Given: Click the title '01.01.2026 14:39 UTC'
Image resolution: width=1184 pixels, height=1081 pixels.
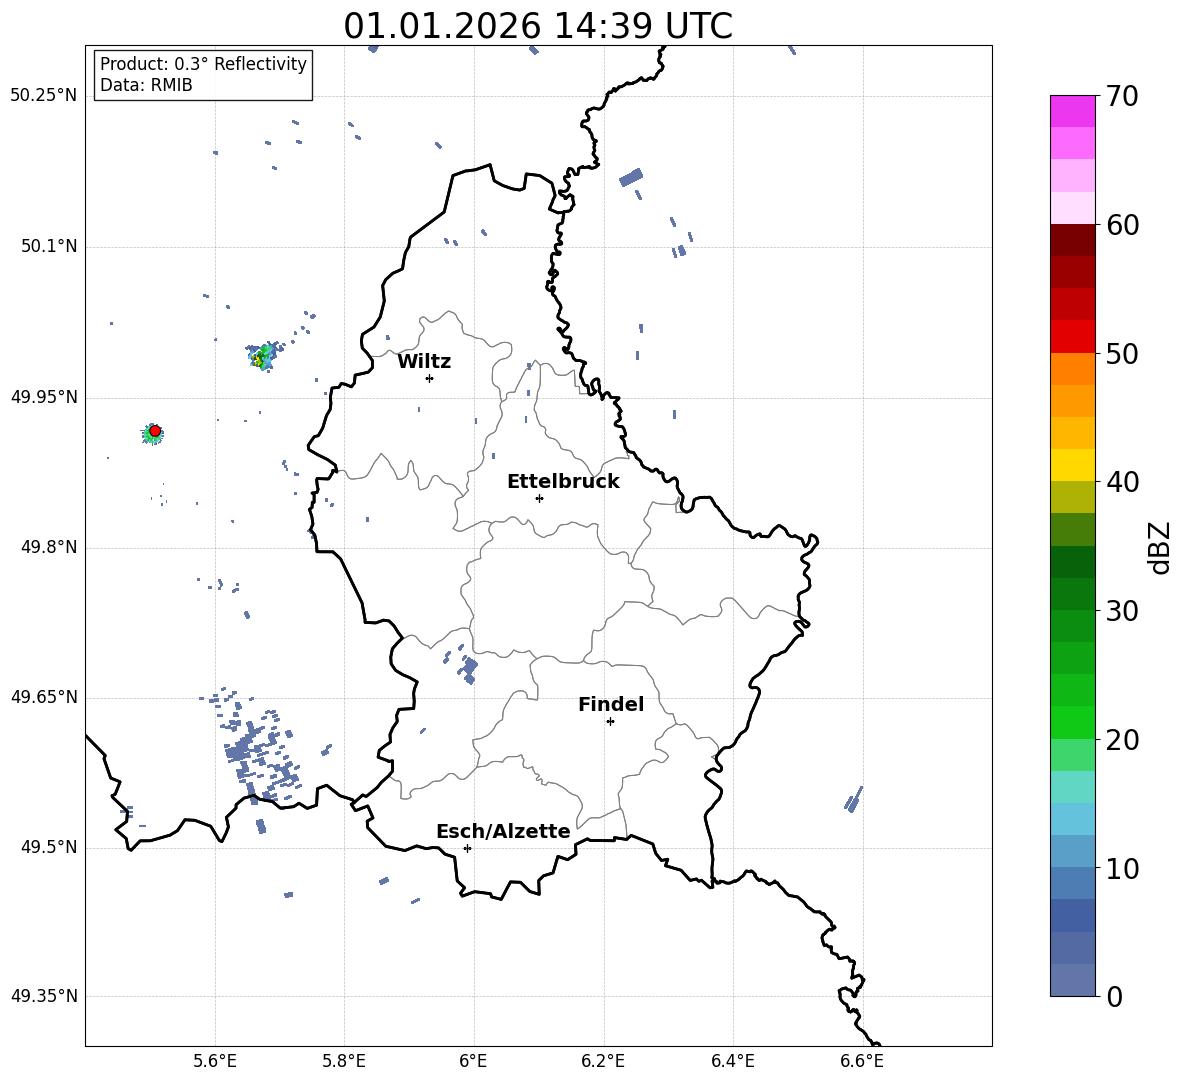Looking at the screenshot, I should [538, 26].
